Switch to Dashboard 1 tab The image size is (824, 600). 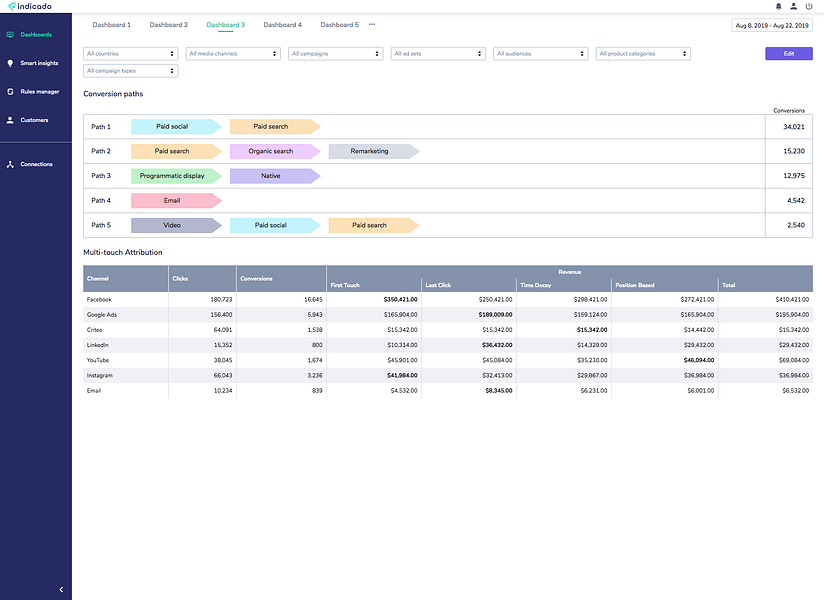[111, 25]
